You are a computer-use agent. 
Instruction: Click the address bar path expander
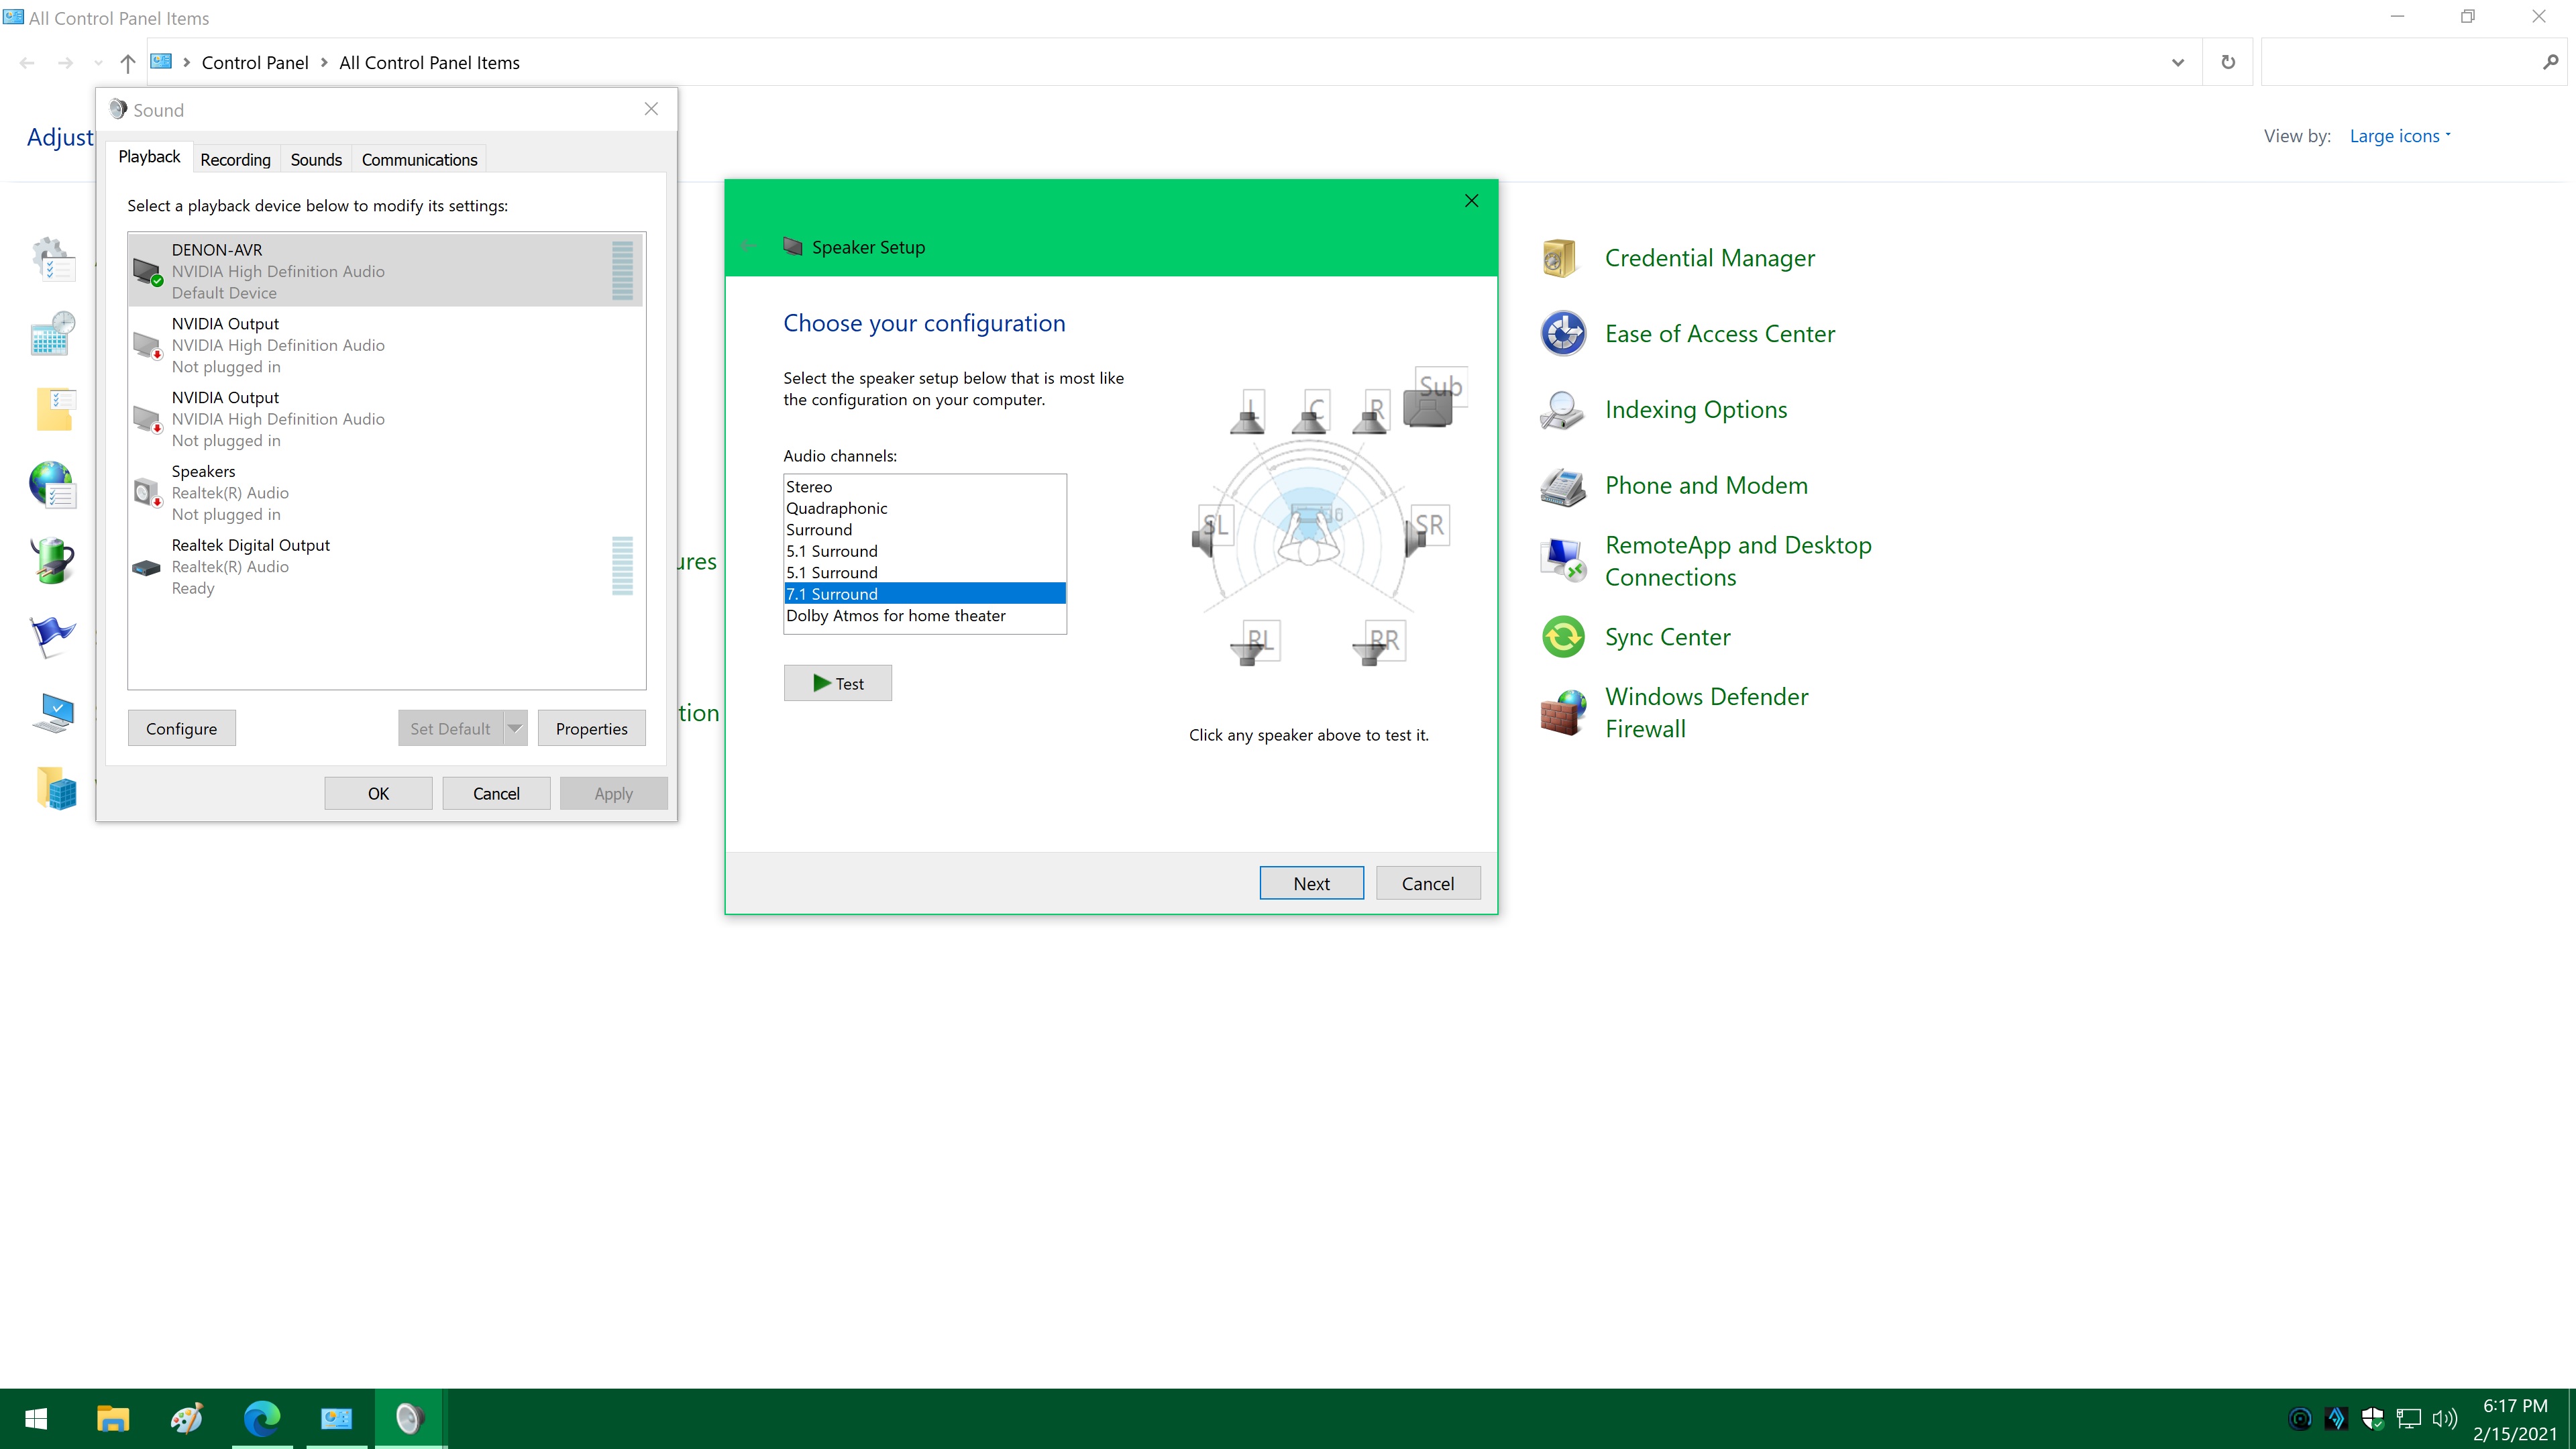click(2178, 62)
